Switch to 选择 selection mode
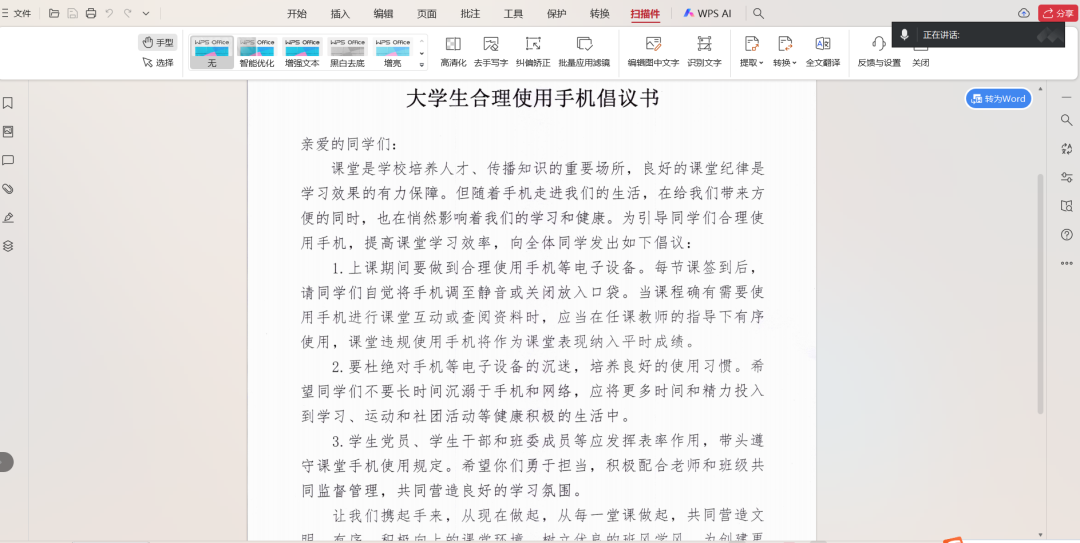The width and height of the screenshot is (1080, 543). pyautogui.click(x=158, y=62)
